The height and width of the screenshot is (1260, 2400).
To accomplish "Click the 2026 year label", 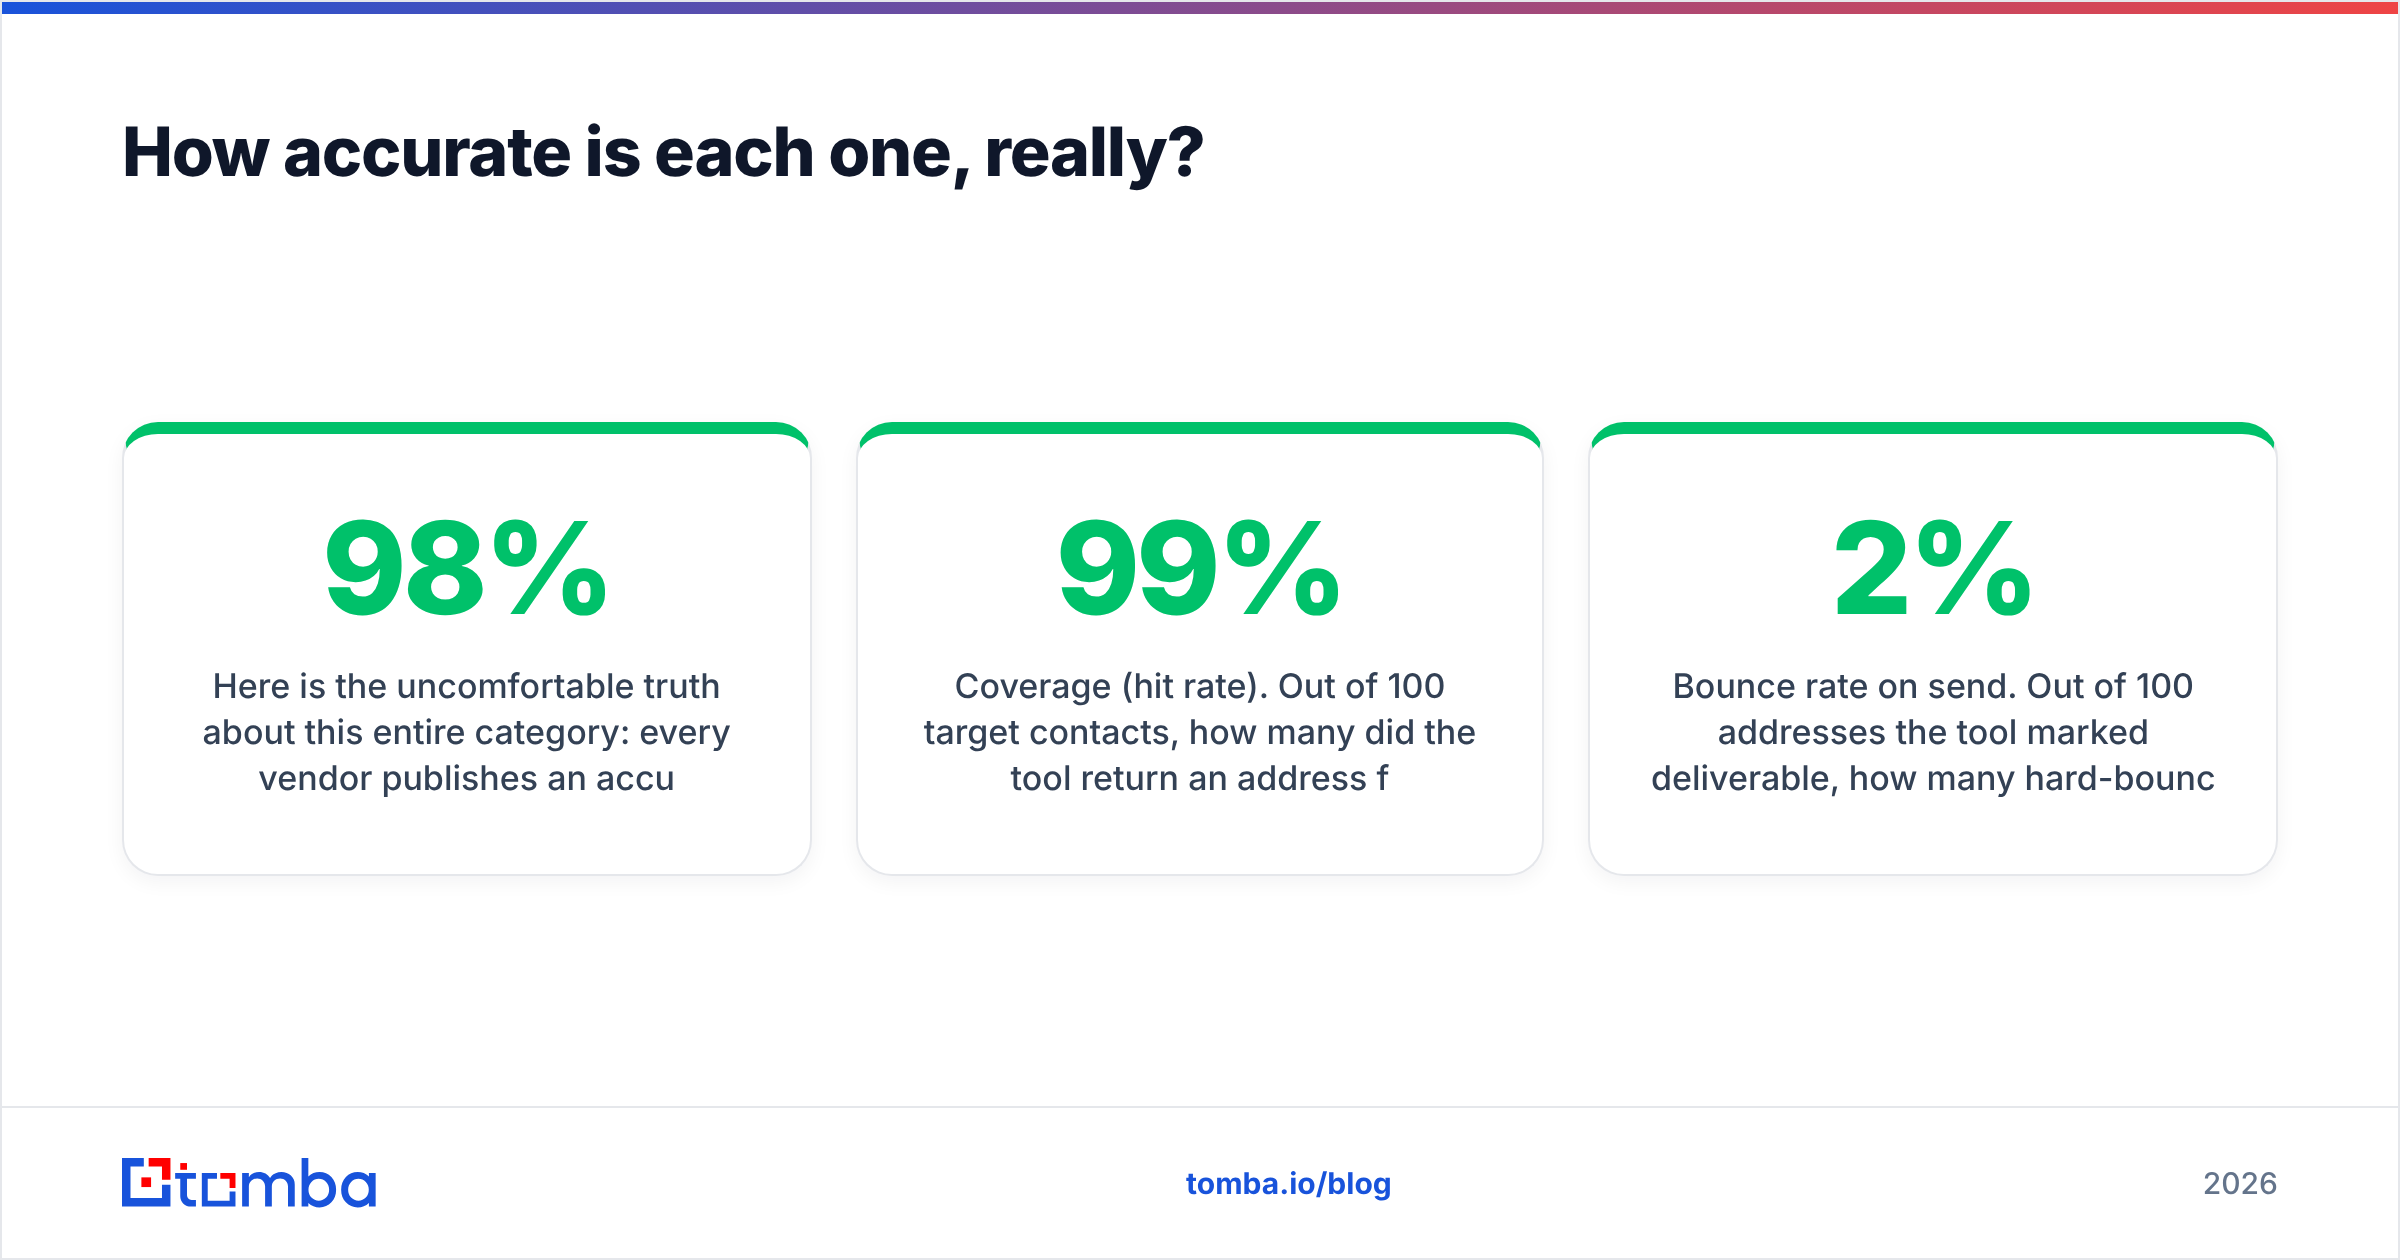I will point(2239,1184).
